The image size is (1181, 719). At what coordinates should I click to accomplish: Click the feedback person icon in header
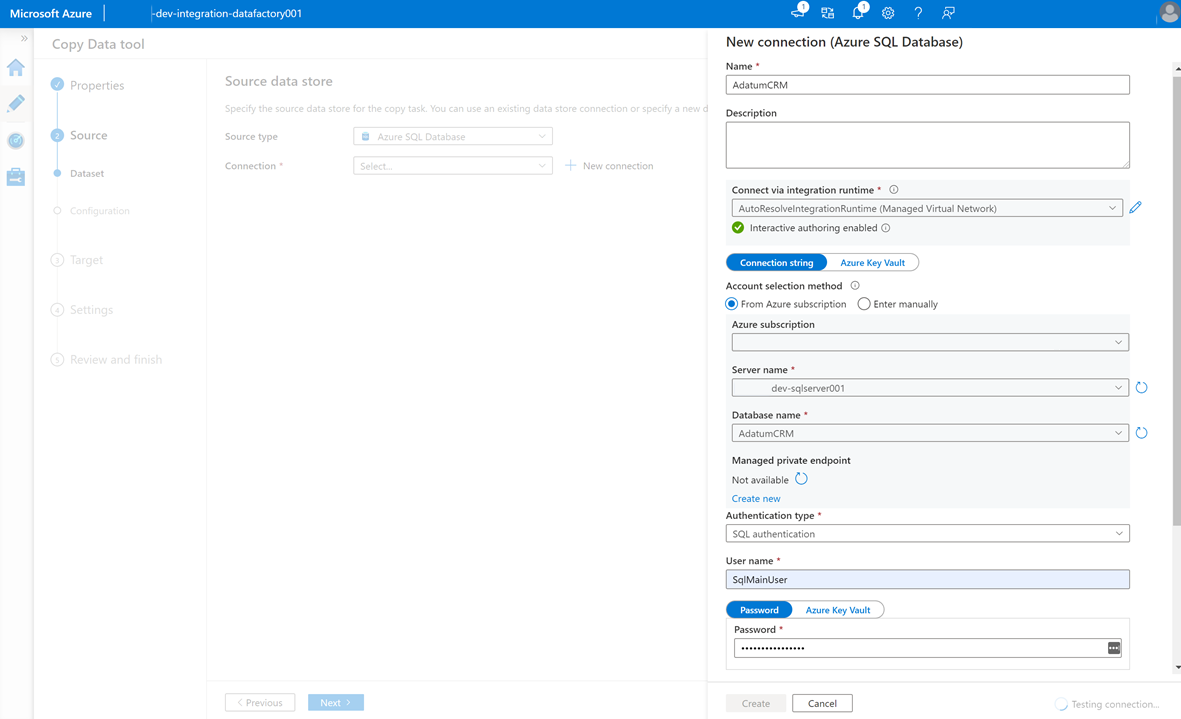click(x=948, y=13)
